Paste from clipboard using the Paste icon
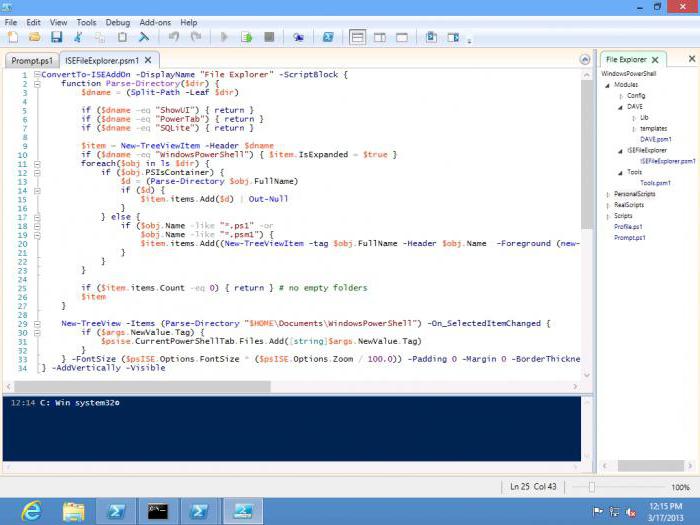The width and height of the screenshot is (700, 525). point(122,37)
